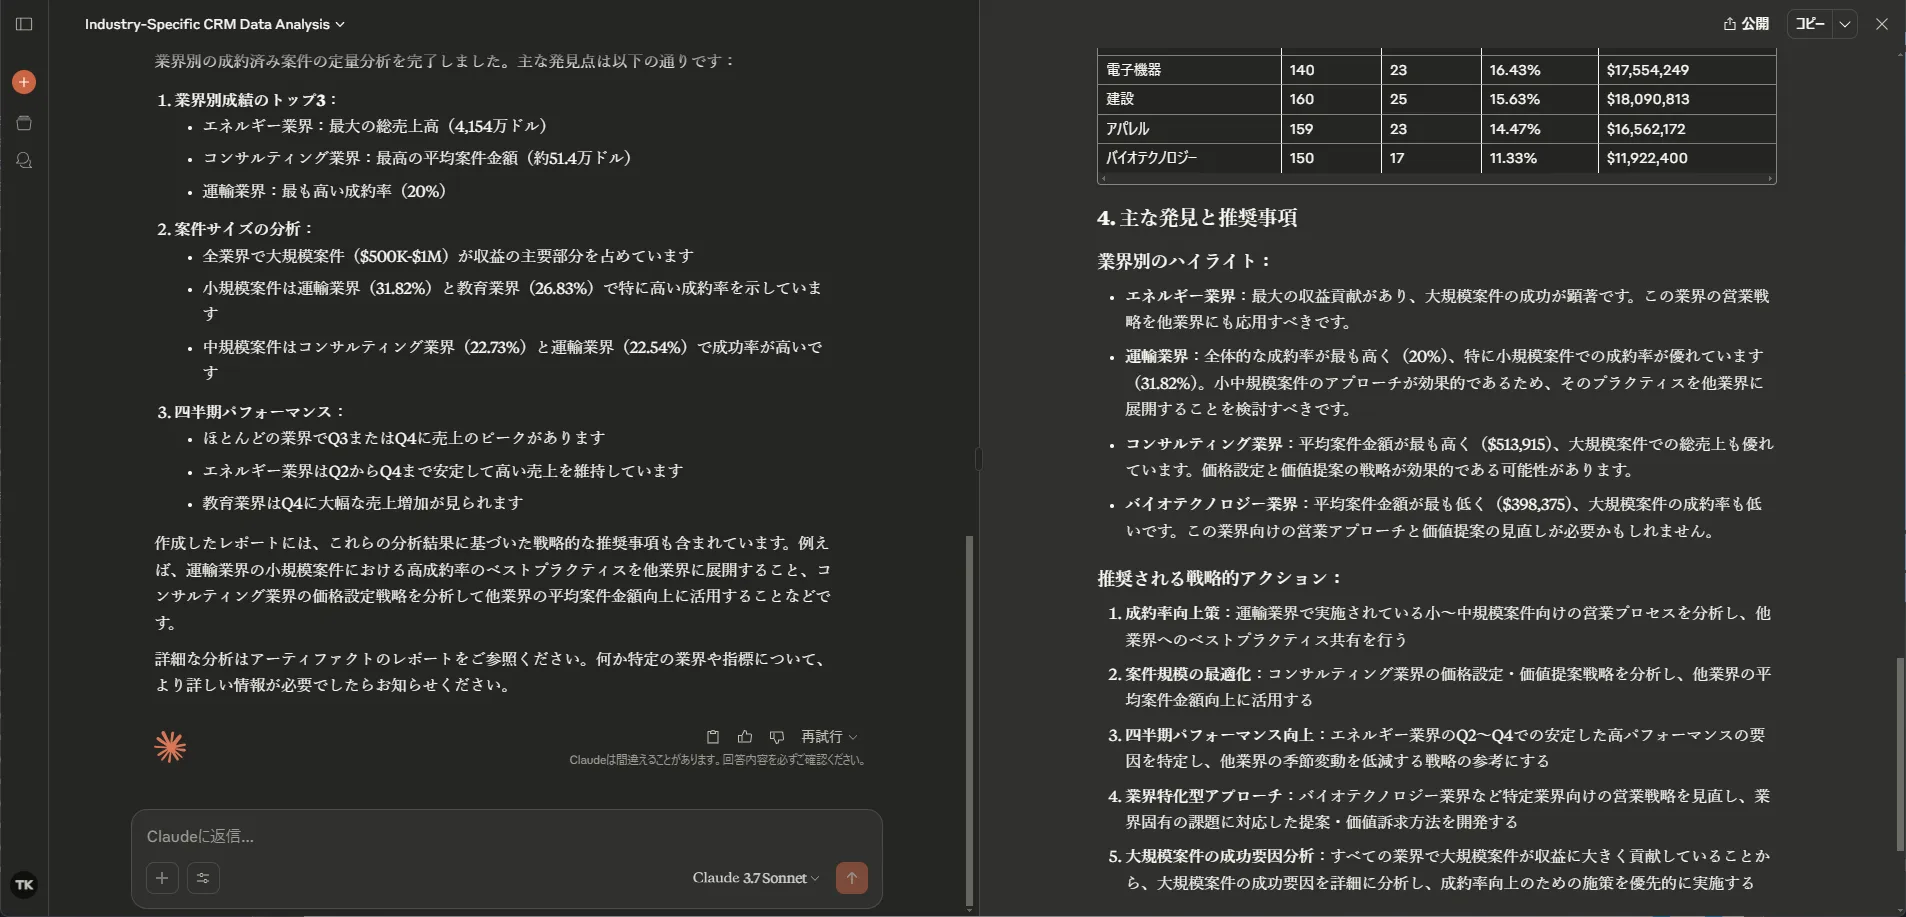Start a new chat with plus icon
Viewport: 1906px width, 917px height.
pyautogui.click(x=24, y=82)
